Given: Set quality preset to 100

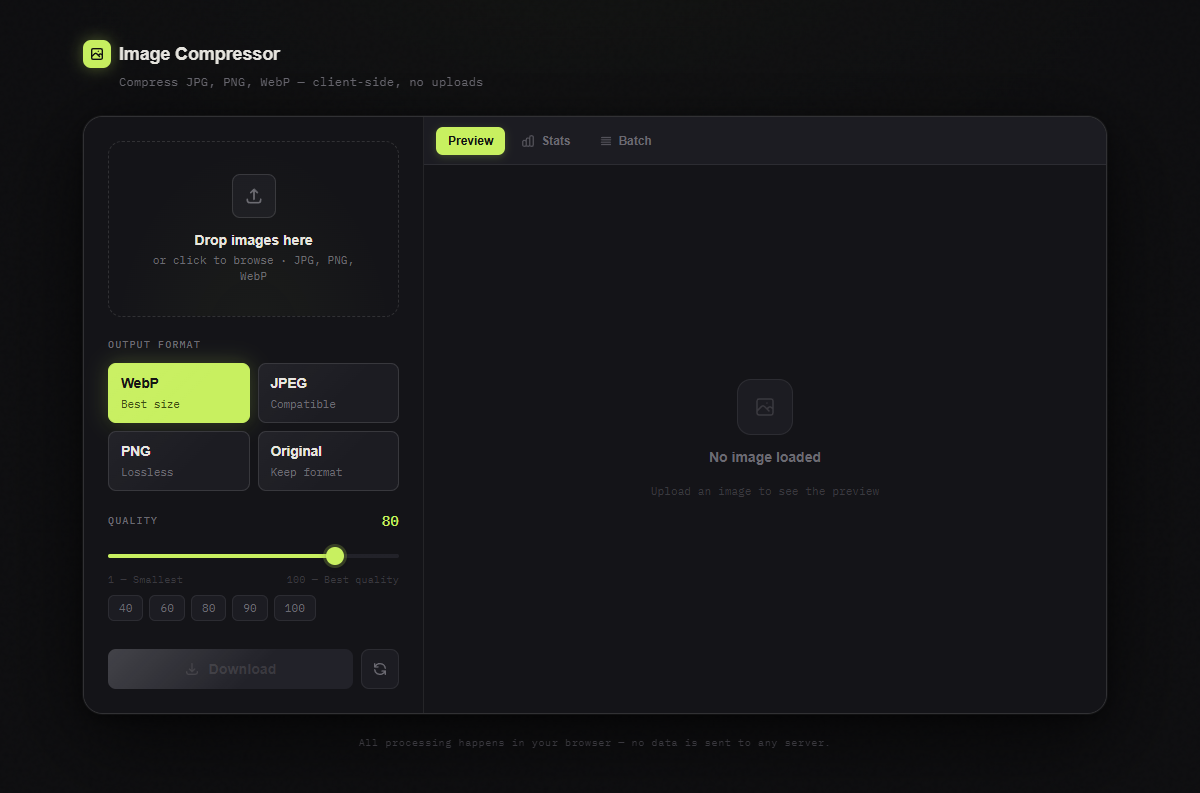Looking at the screenshot, I should tap(295, 608).
